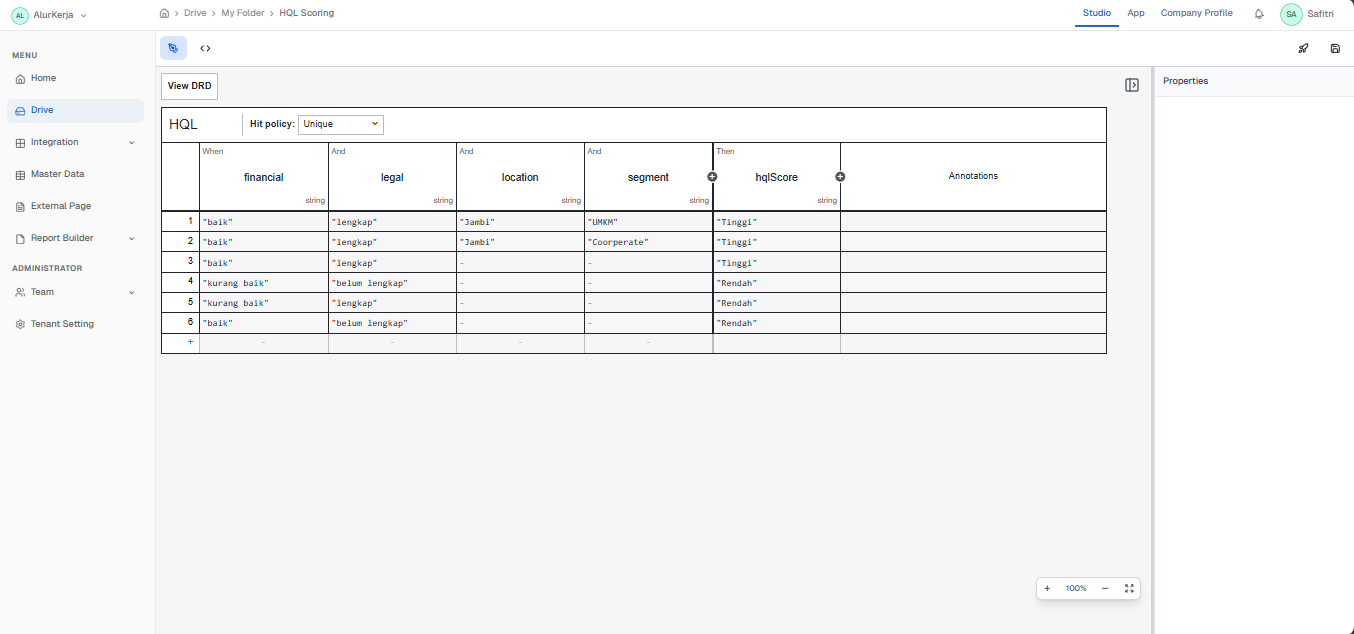This screenshot has height=634, width=1354.
Task: Go to My Folder breadcrumb
Action: [243, 13]
